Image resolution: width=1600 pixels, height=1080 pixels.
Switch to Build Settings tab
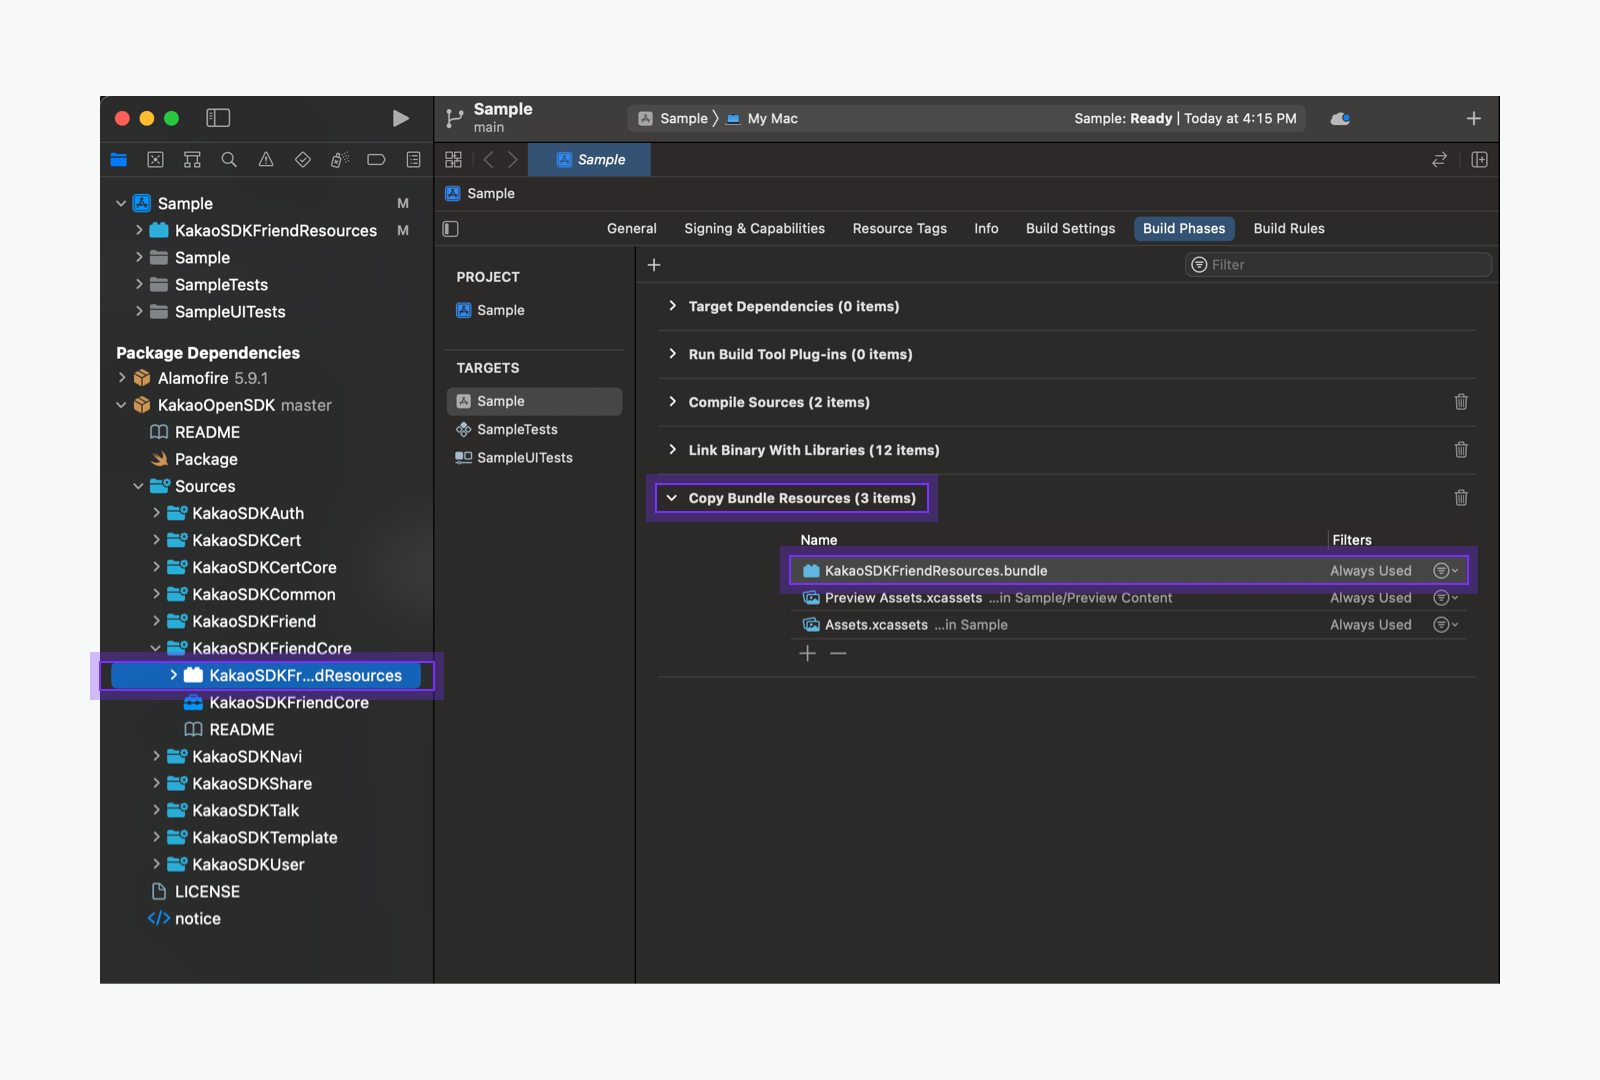click(1071, 229)
